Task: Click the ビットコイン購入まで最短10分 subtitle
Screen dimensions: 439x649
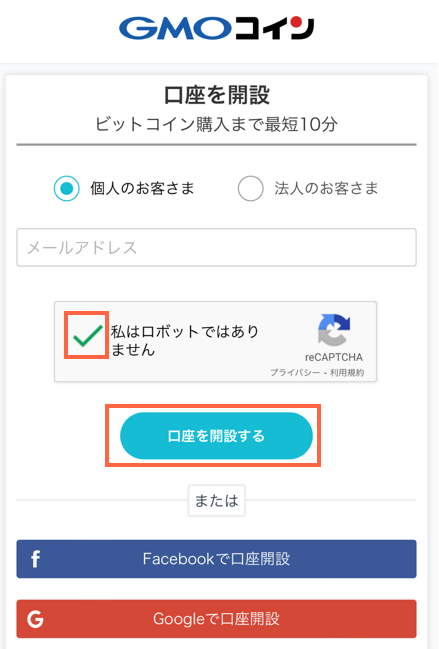Action: click(216, 124)
